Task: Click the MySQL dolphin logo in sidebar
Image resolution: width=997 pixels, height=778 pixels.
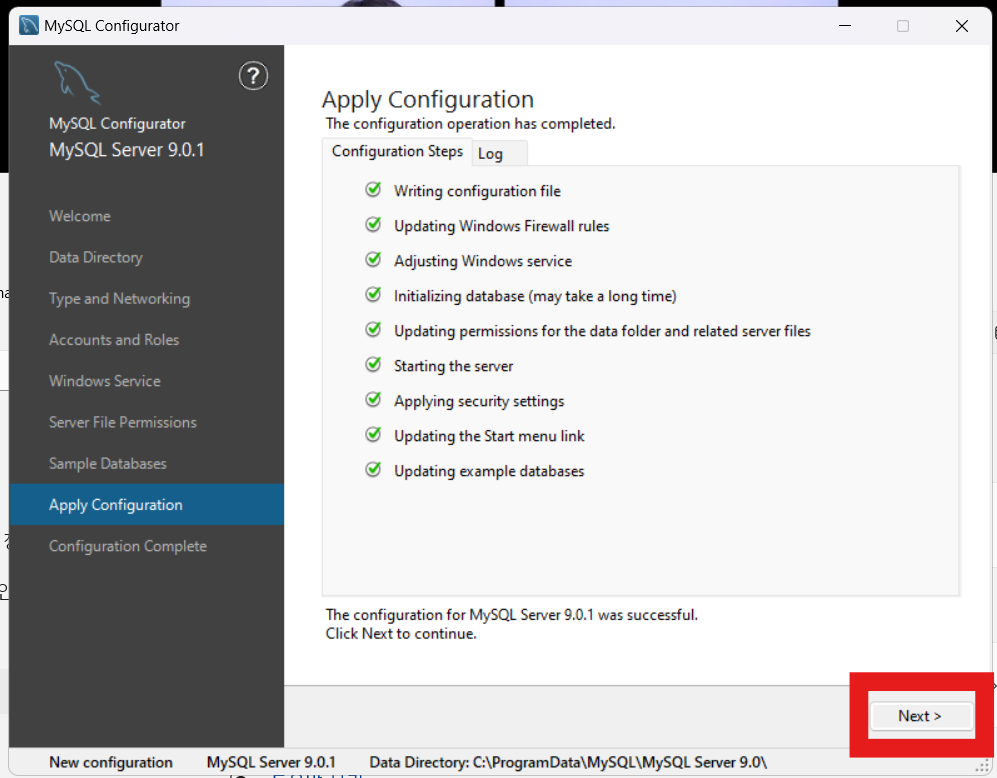Action: coord(77,83)
